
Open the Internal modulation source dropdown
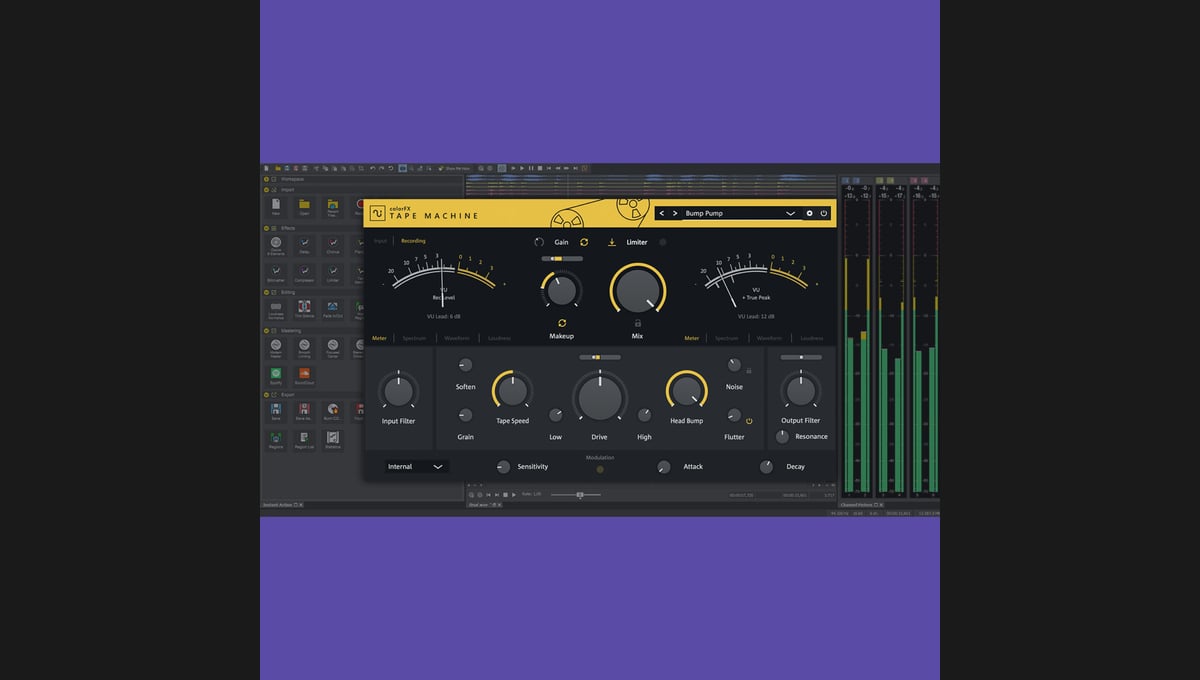pos(416,467)
